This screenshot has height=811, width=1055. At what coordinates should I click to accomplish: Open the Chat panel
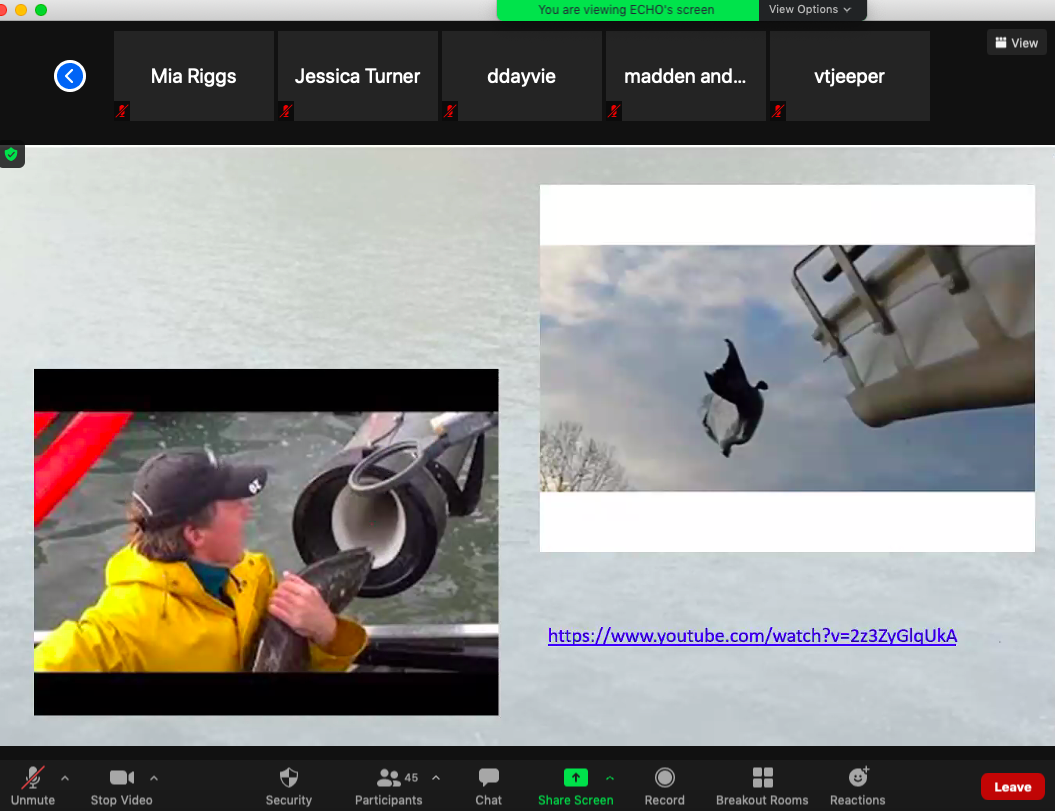[x=489, y=785]
